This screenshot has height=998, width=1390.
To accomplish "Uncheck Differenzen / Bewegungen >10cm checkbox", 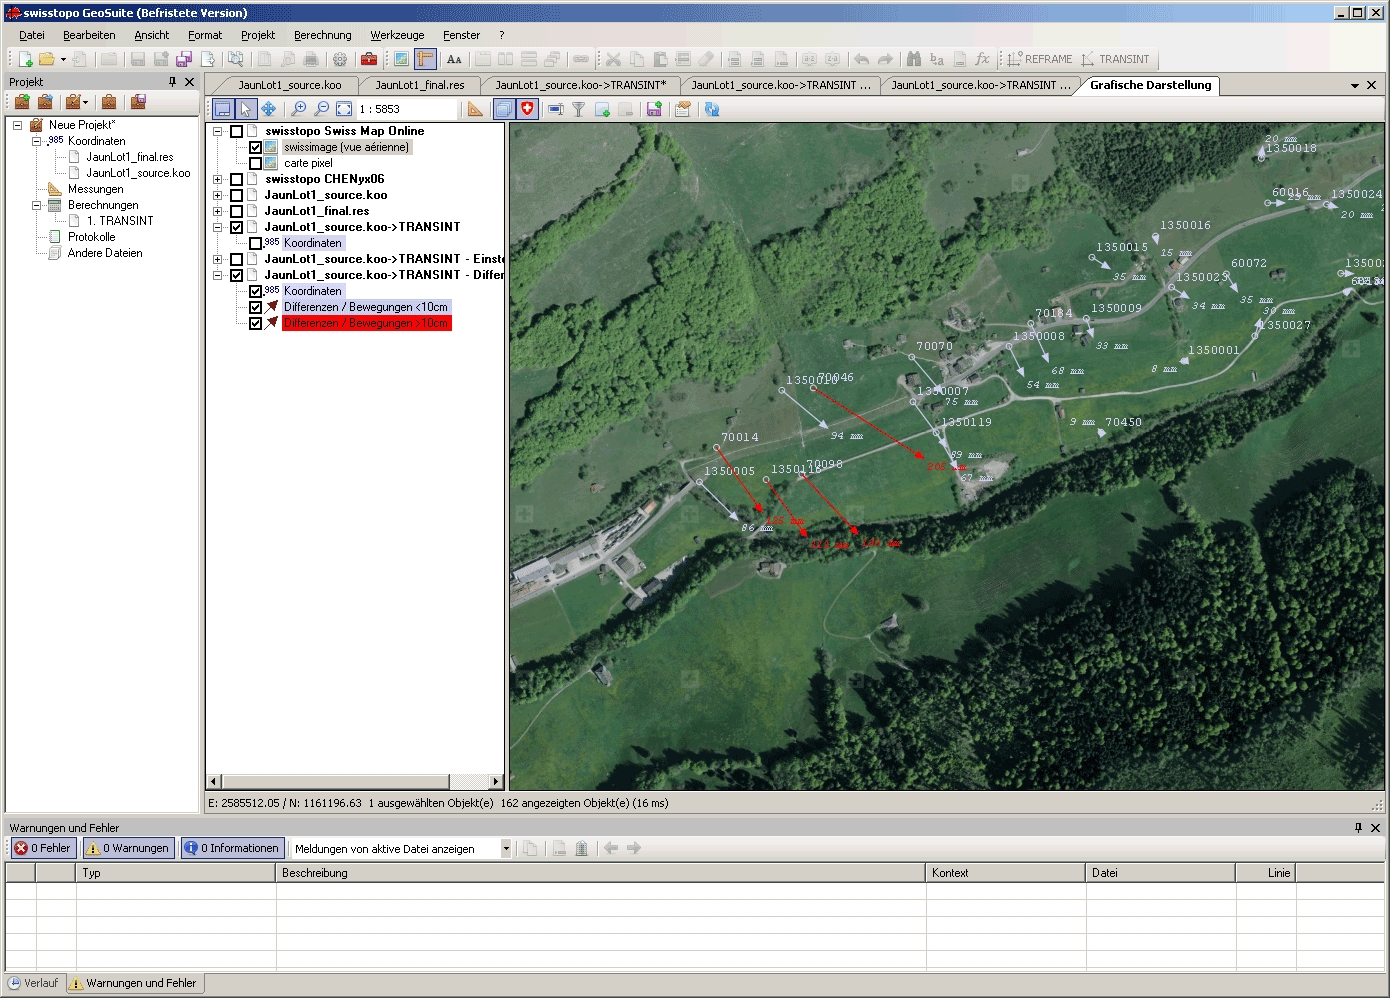I will 255,323.
